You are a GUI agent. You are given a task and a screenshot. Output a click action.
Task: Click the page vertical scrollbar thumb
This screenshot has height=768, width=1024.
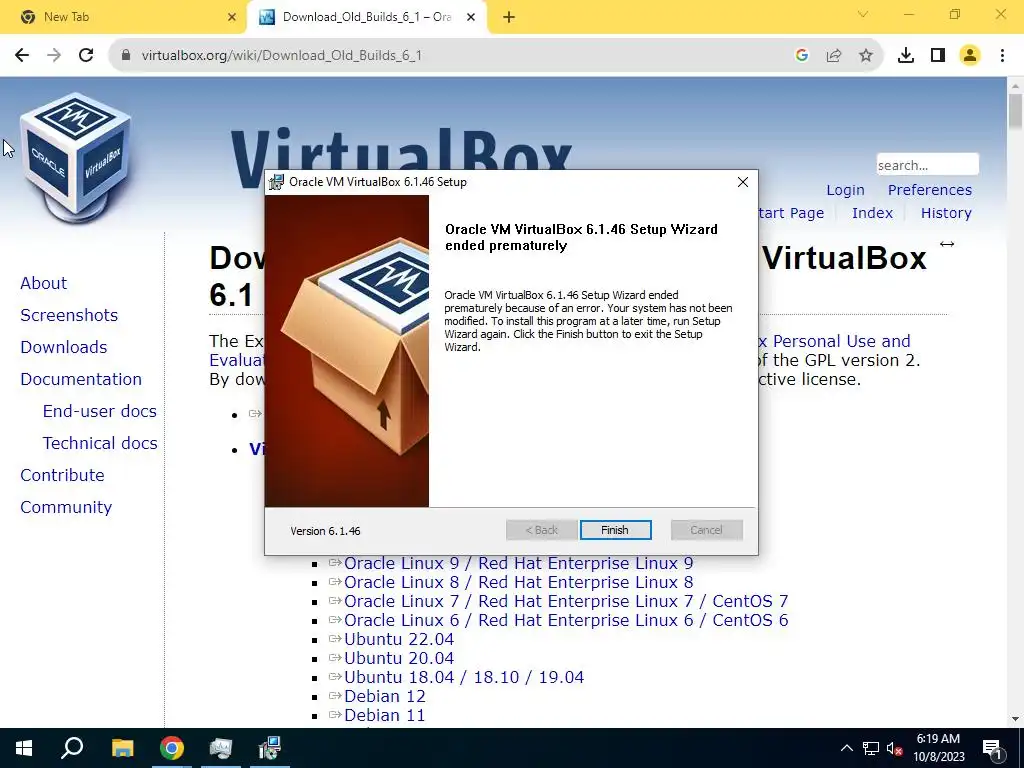(x=1015, y=111)
